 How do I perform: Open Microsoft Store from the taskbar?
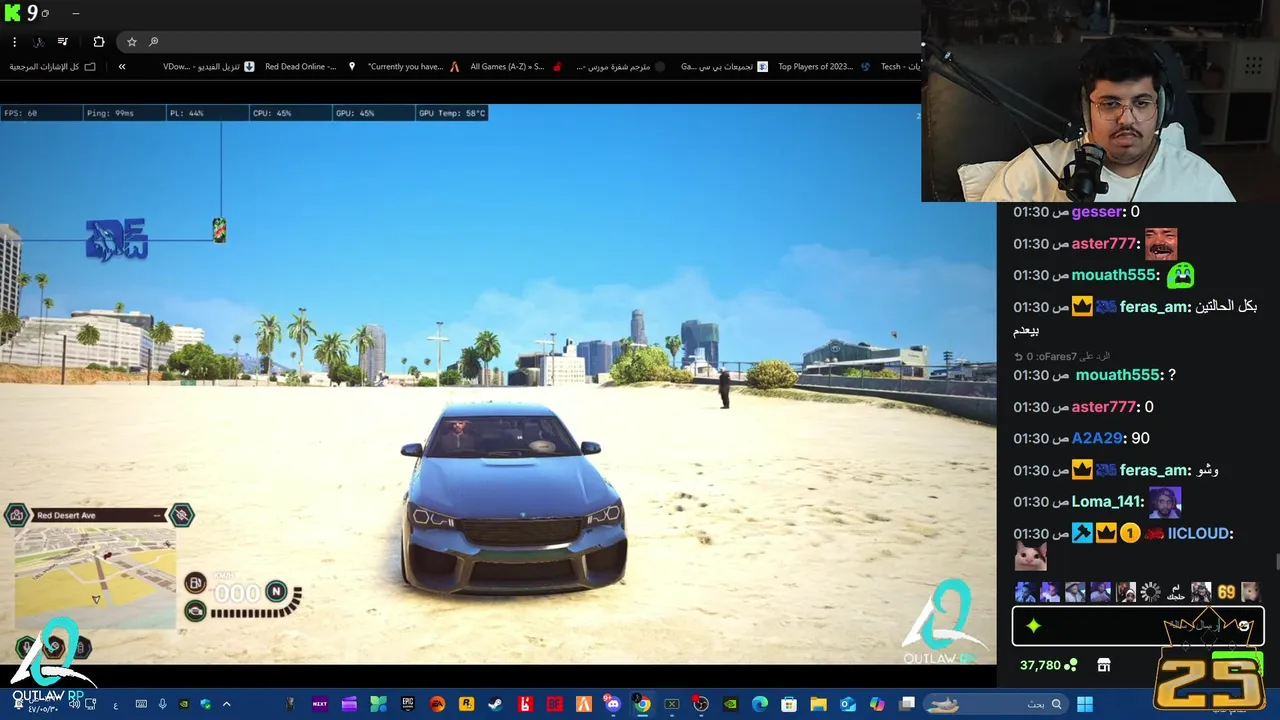pyautogui.click(x=789, y=705)
